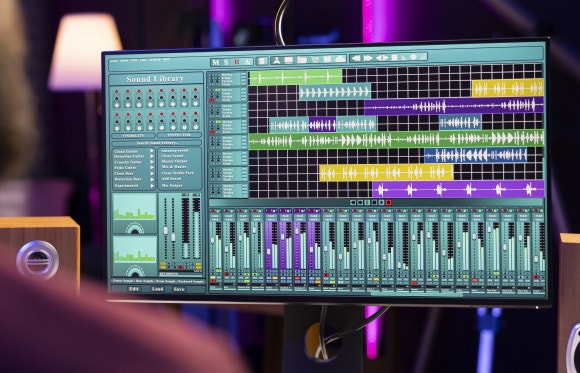The image size is (580, 373).
Task: Expand the Clean Bass category arrow
Action: coord(152,173)
